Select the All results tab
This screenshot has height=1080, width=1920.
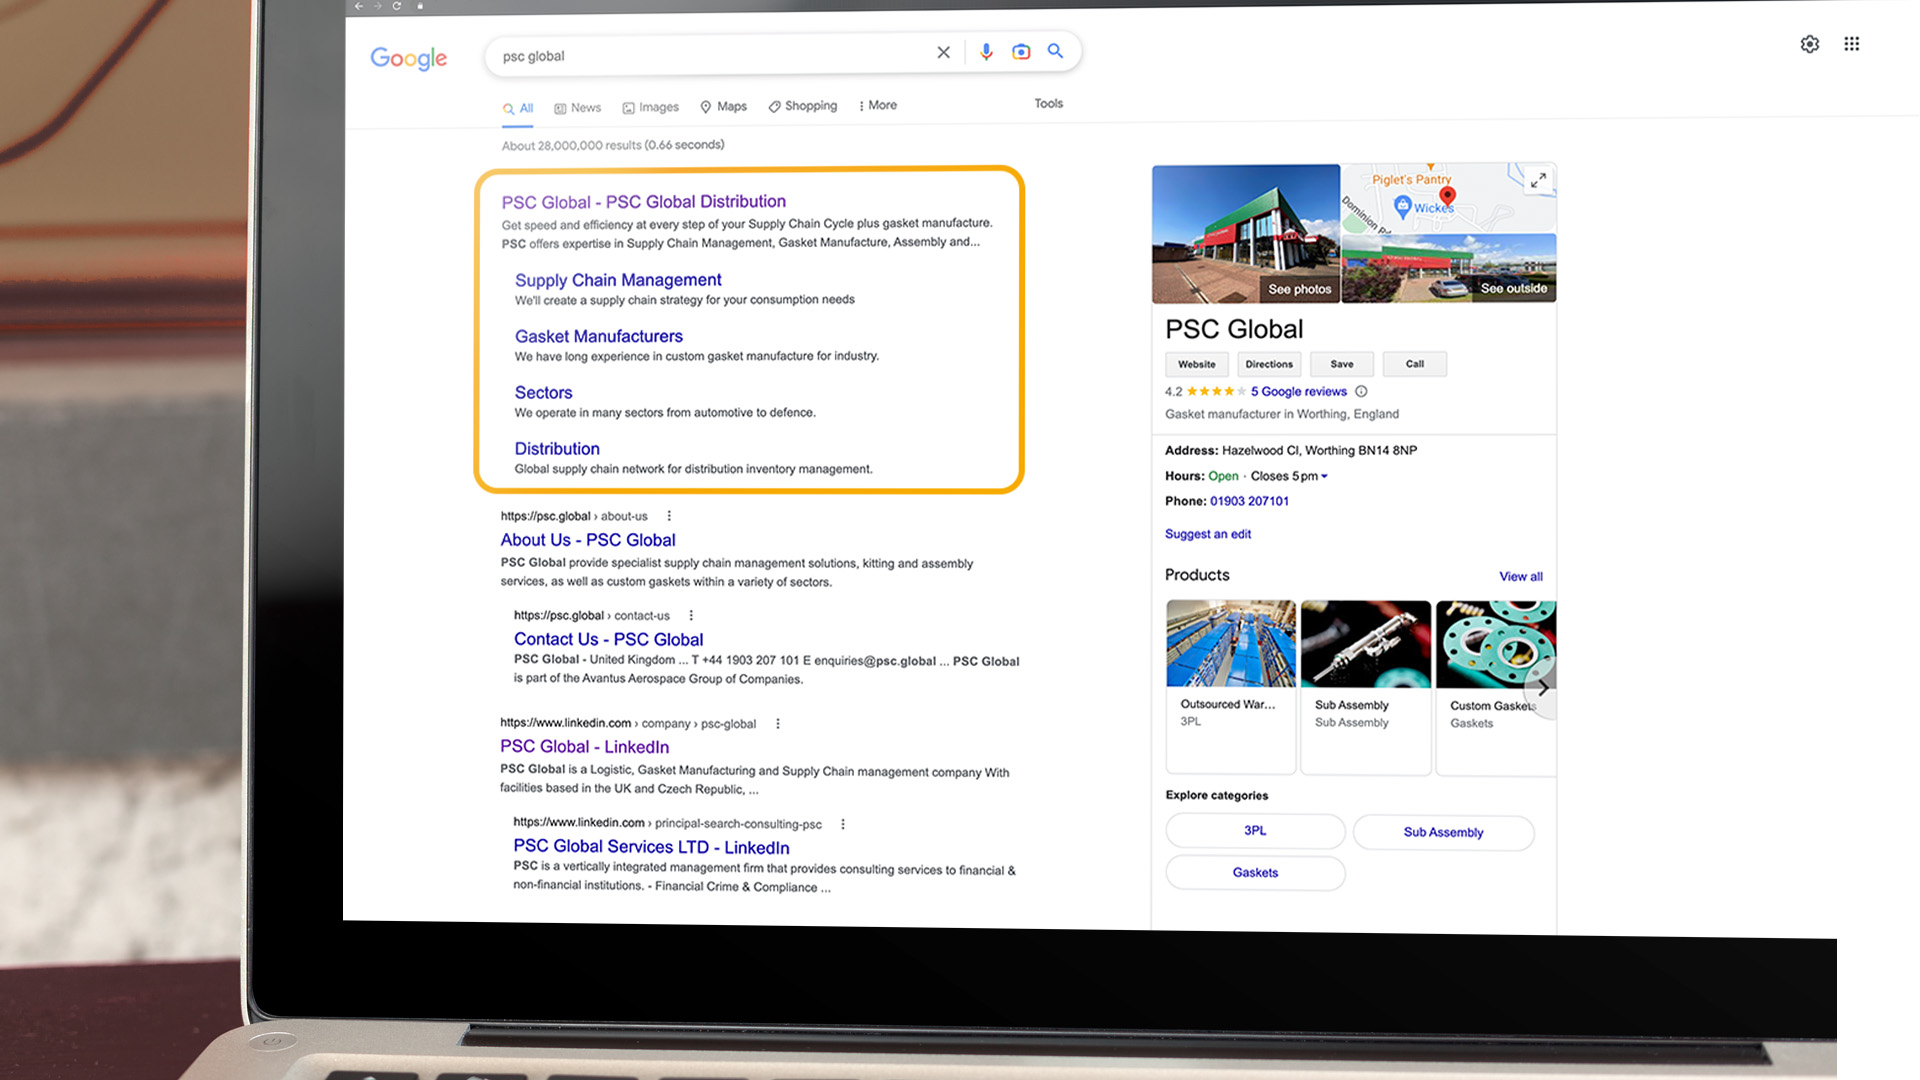518,108
